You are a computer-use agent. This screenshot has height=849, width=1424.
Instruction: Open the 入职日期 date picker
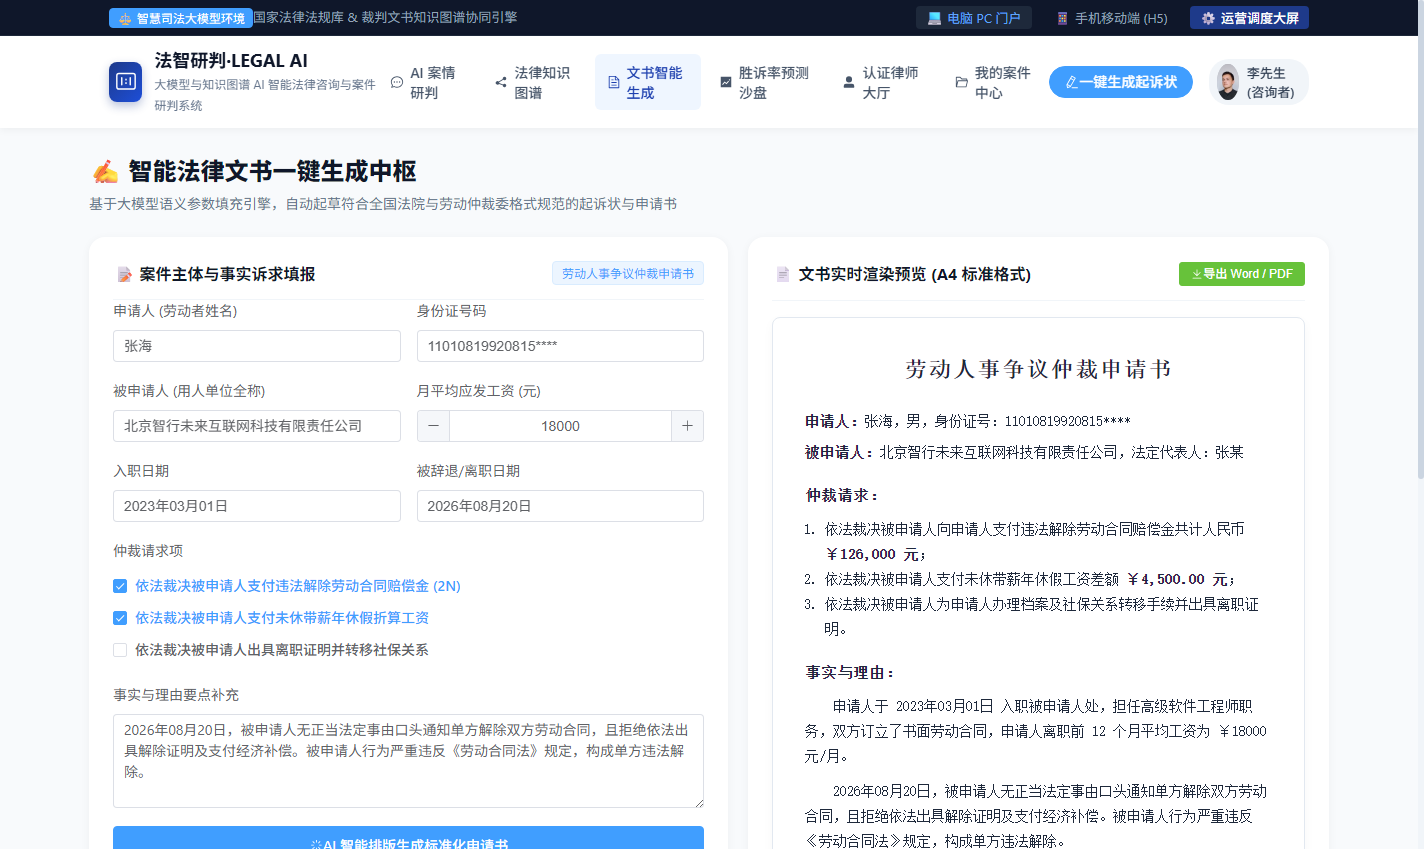click(256, 506)
